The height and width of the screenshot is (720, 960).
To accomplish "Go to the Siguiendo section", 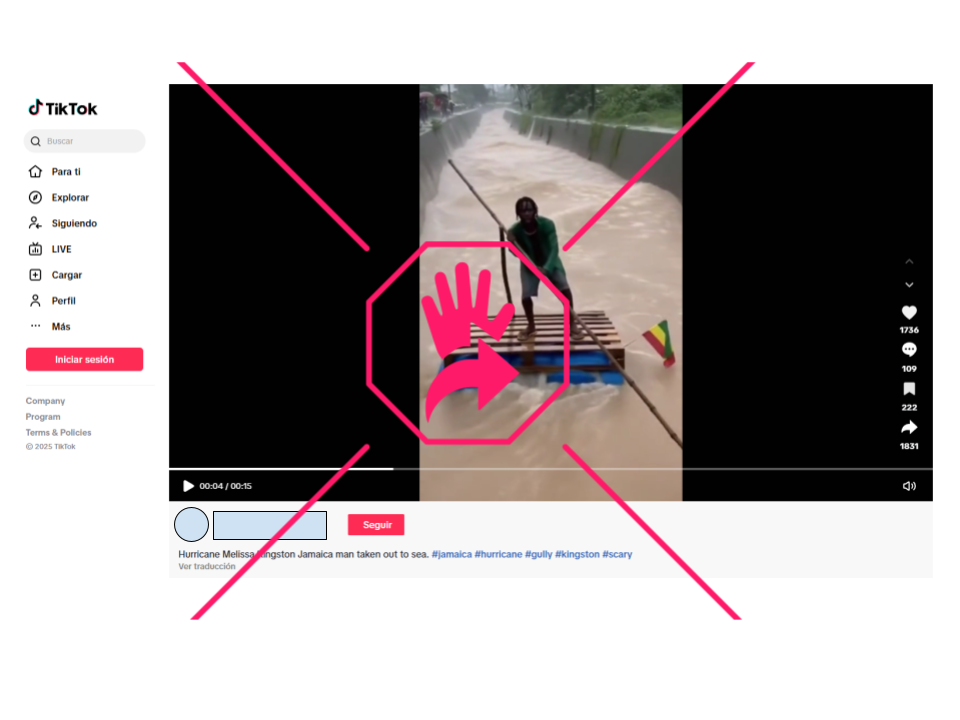I will pos(74,224).
